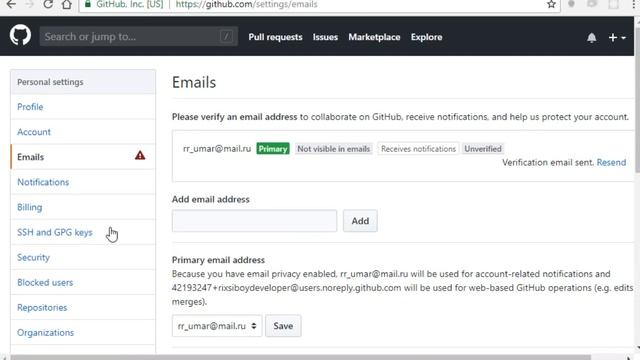Open Pull requests in the header

275,37
